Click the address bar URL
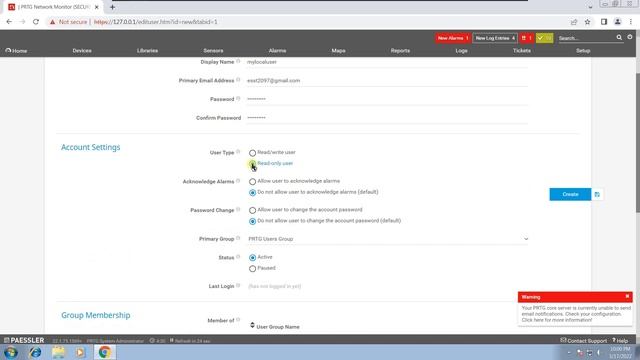The width and height of the screenshot is (640, 360). pos(156,22)
